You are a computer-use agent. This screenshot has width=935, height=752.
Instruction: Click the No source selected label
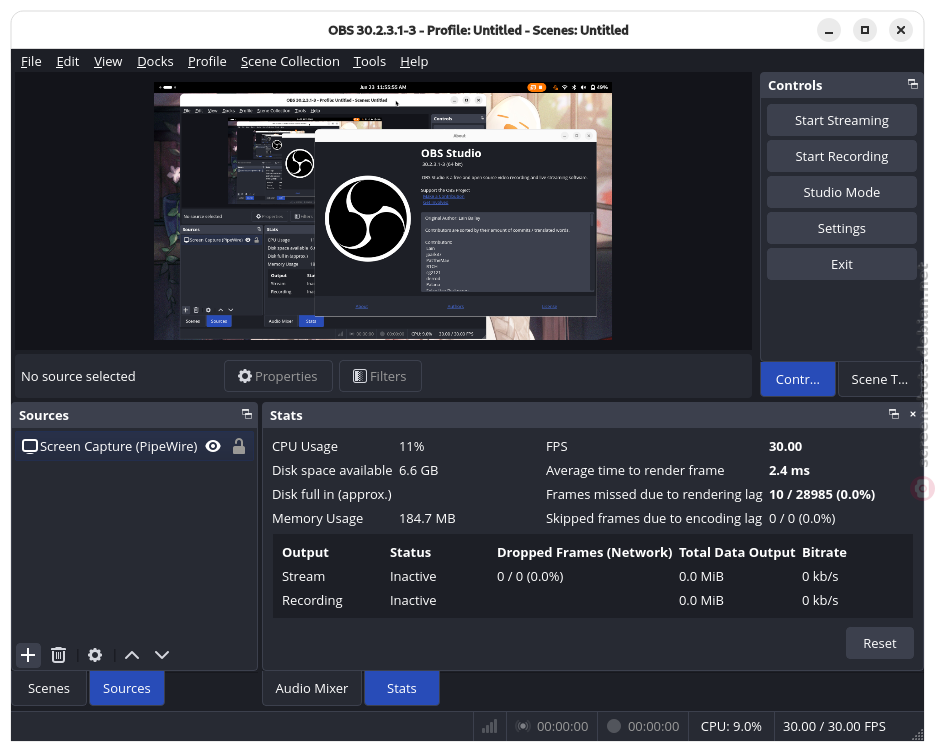click(x=78, y=376)
